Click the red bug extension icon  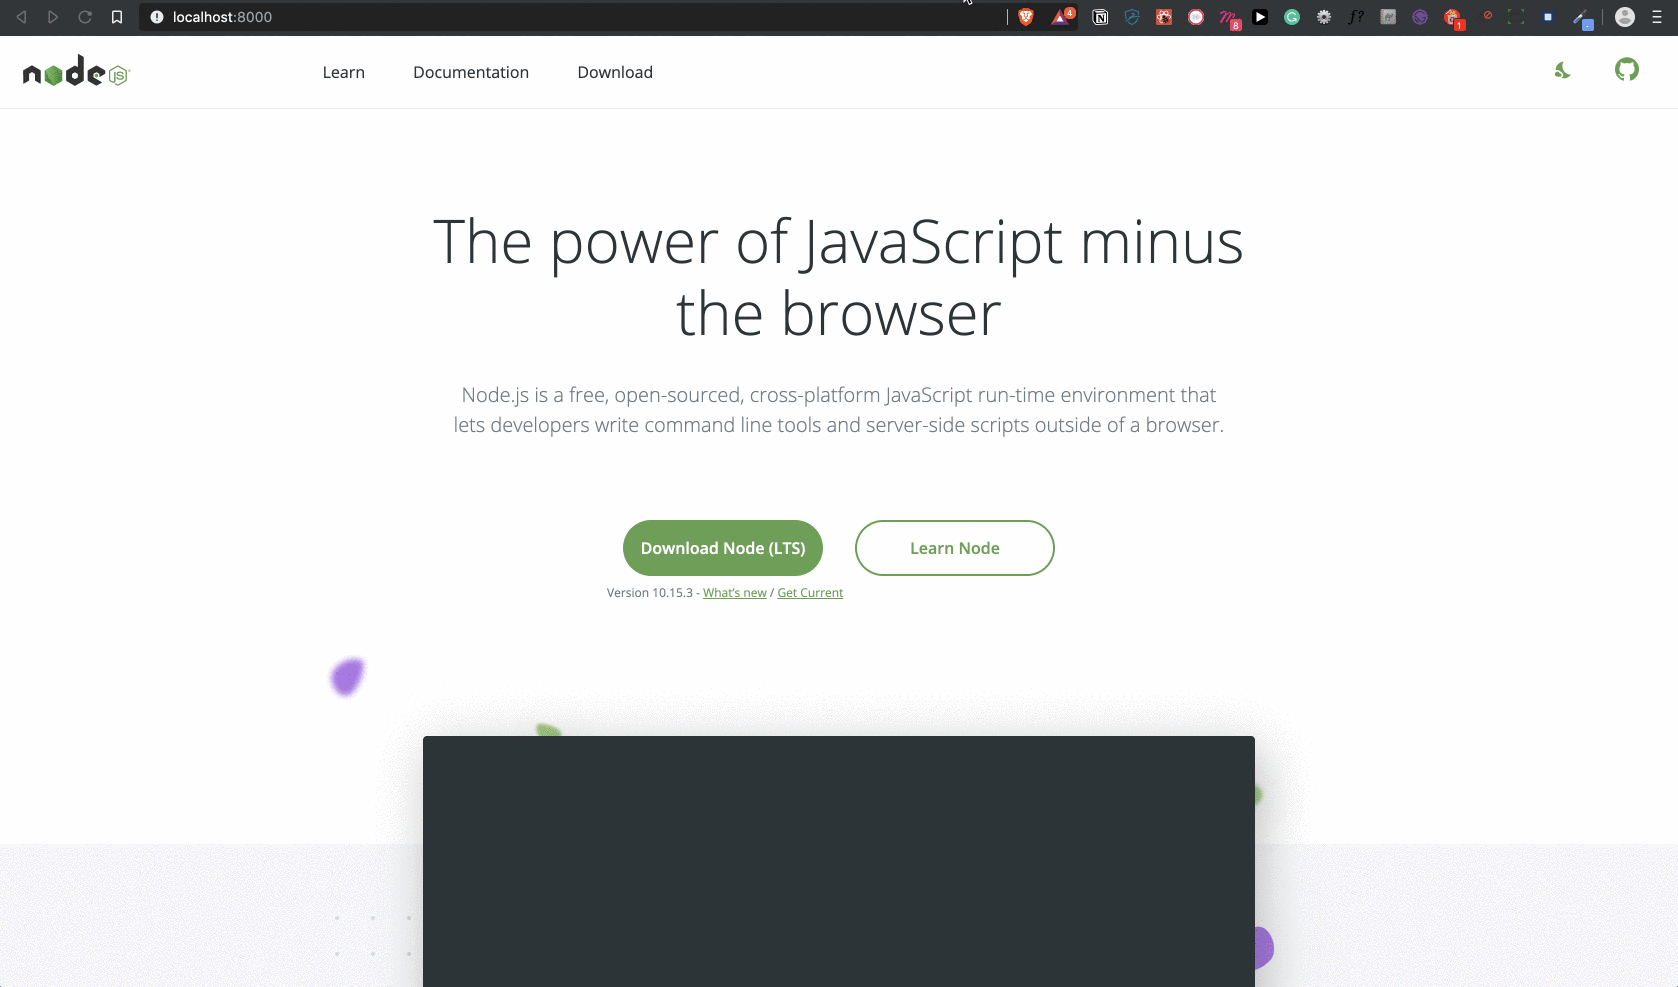coord(1164,17)
